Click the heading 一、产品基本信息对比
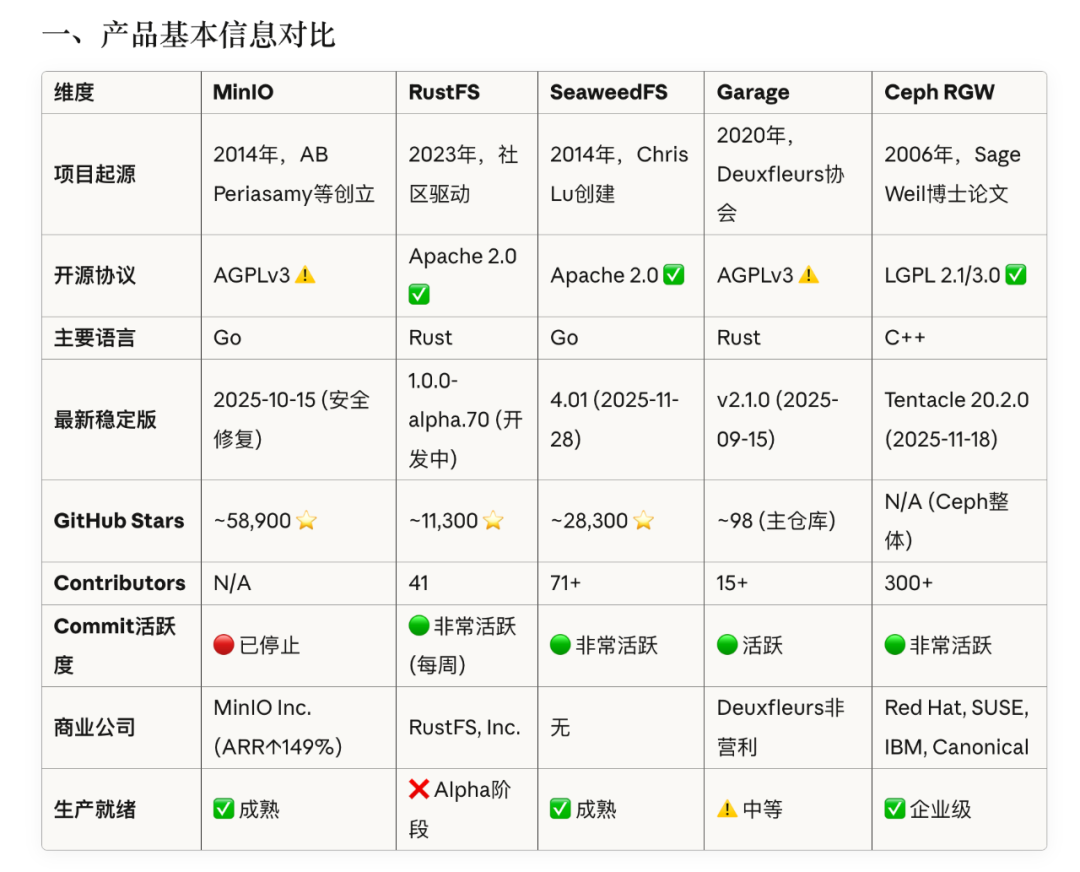1080x872 pixels. (189, 35)
